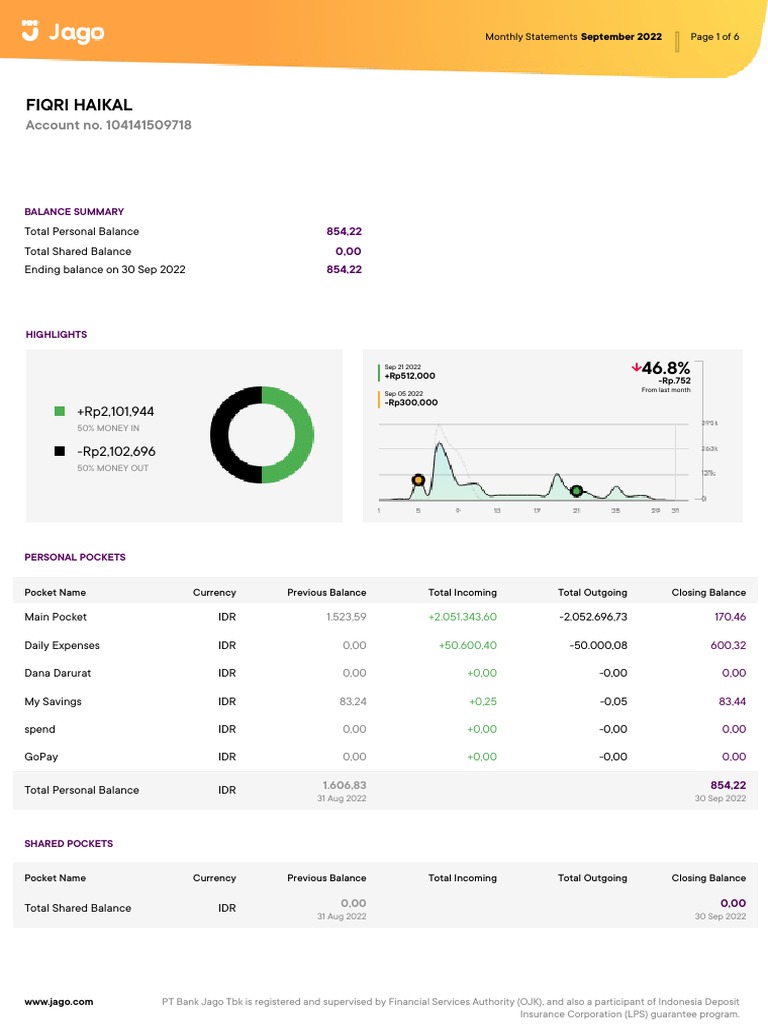Screen dimensions: 768x1024
Task: Click the Sep 21 2022 +Rp512,000 chart label
Action: click(x=410, y=372)
